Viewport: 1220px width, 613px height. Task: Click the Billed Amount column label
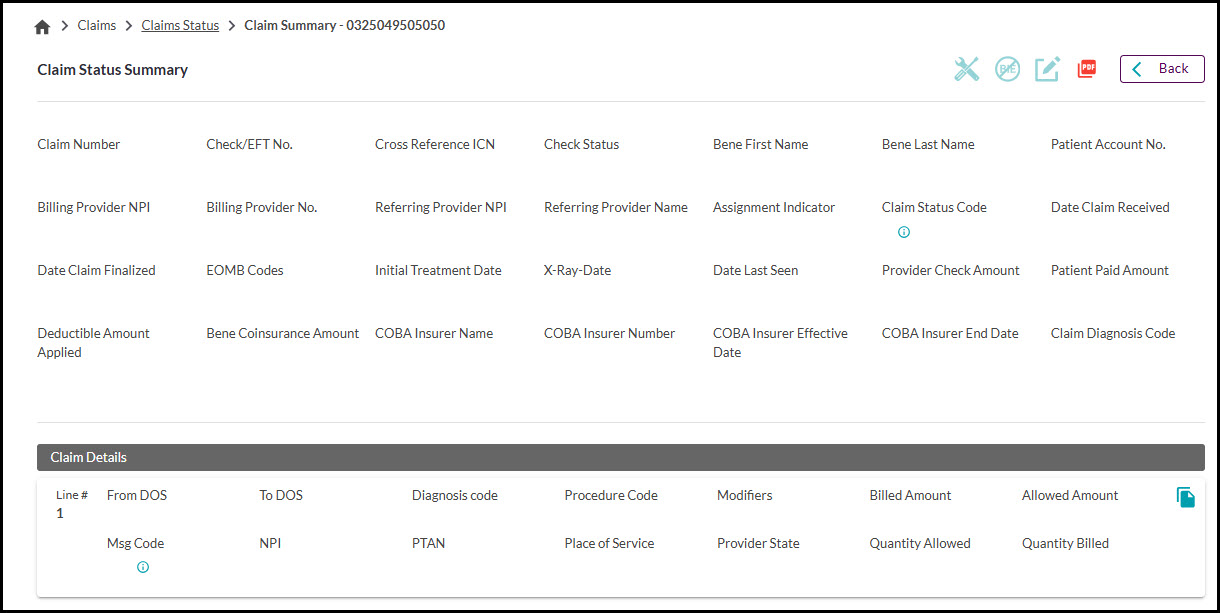point(910,495)
